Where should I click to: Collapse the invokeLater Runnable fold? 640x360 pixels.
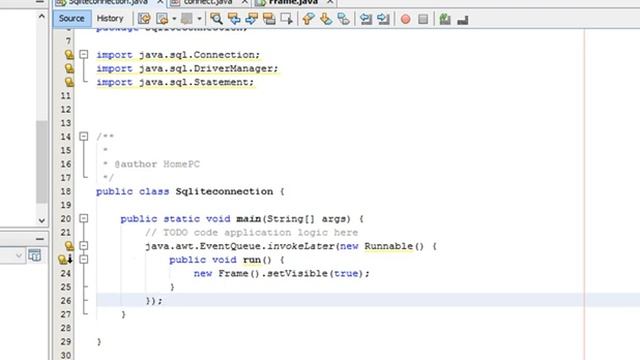(x=84, y=246)
